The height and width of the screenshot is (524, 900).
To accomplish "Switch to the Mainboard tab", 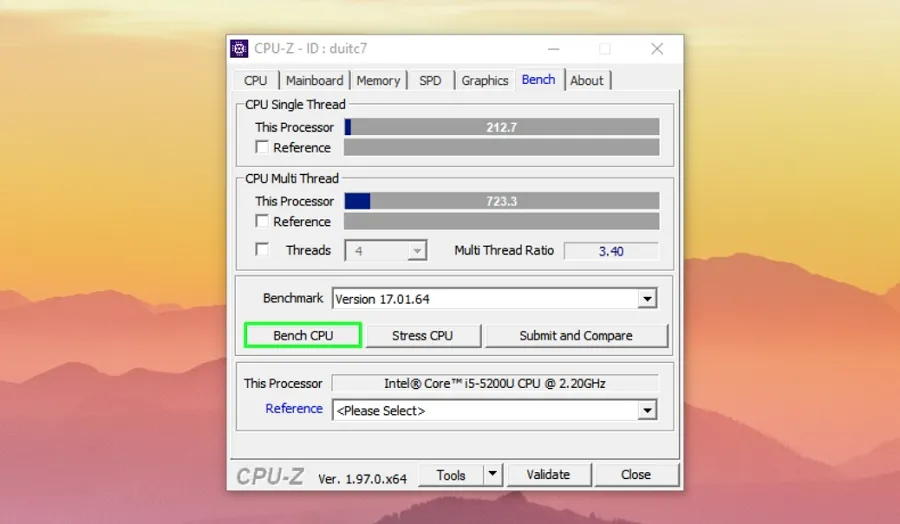I will click(x=315, y=80).
